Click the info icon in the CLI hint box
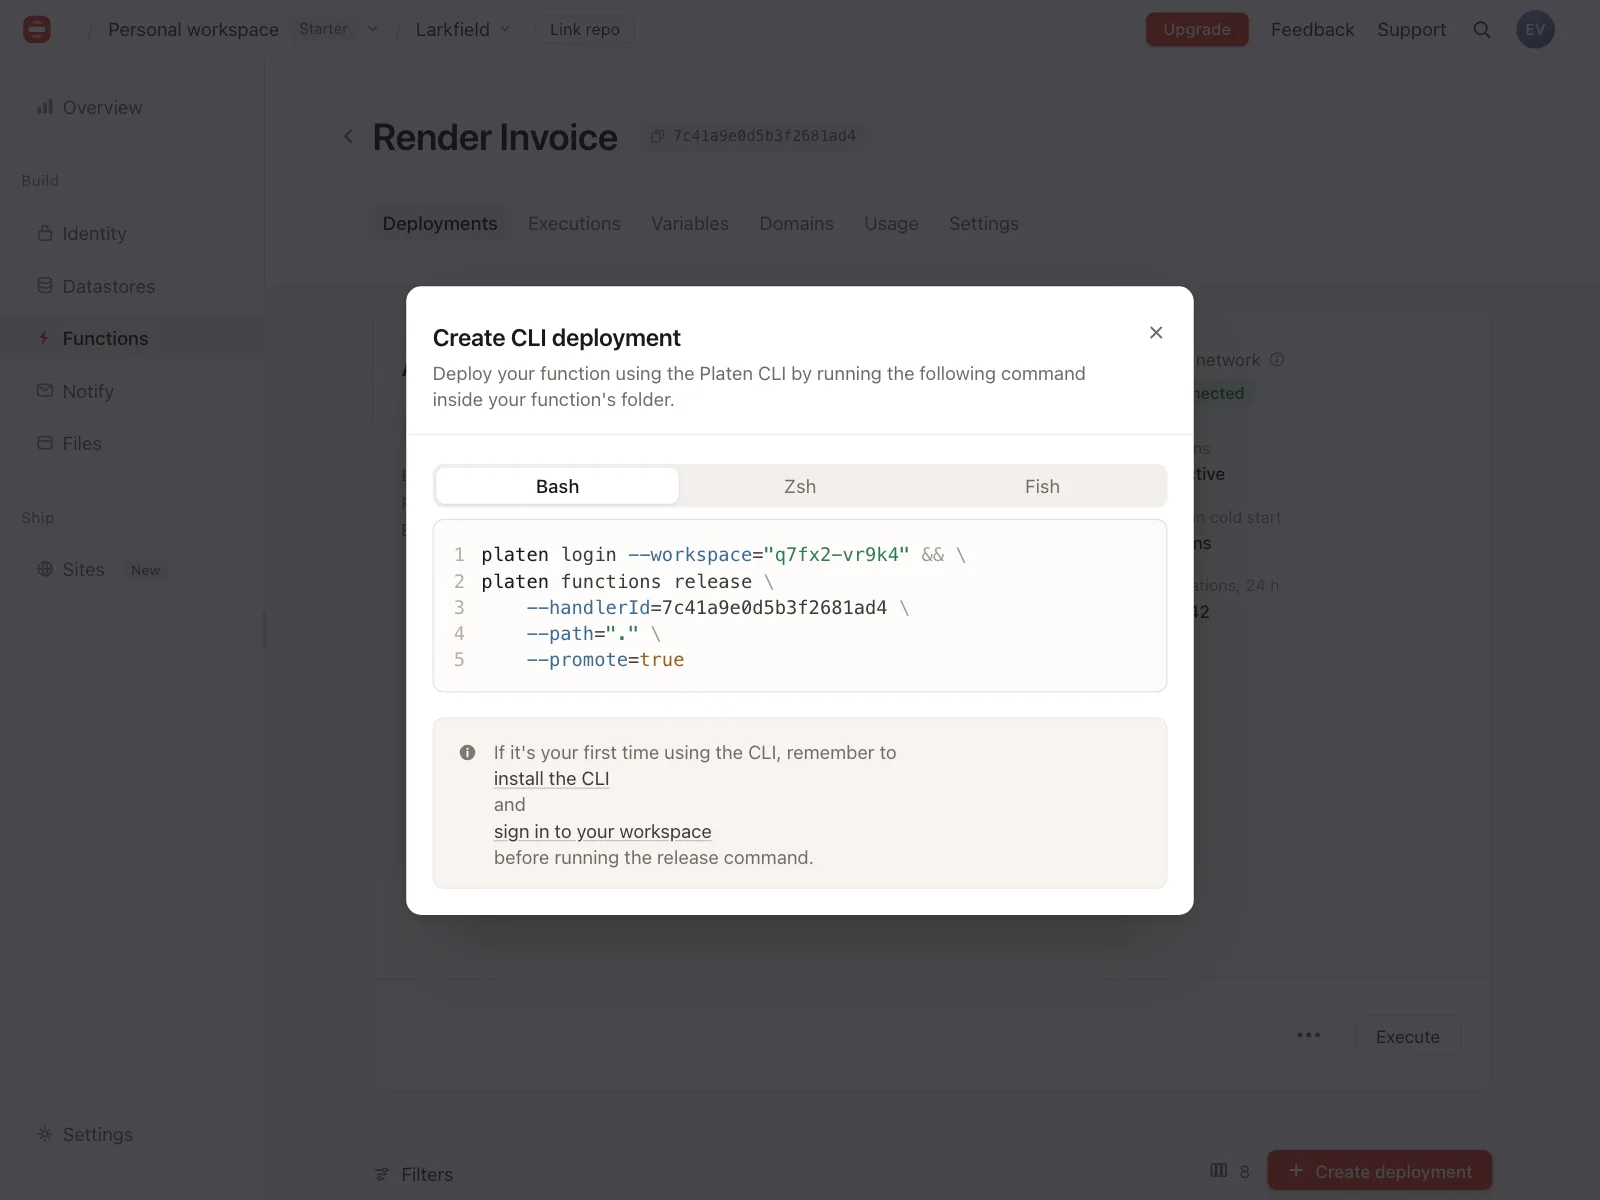Viewport: 1600px width, 1200px height. (x=467, y=753)
